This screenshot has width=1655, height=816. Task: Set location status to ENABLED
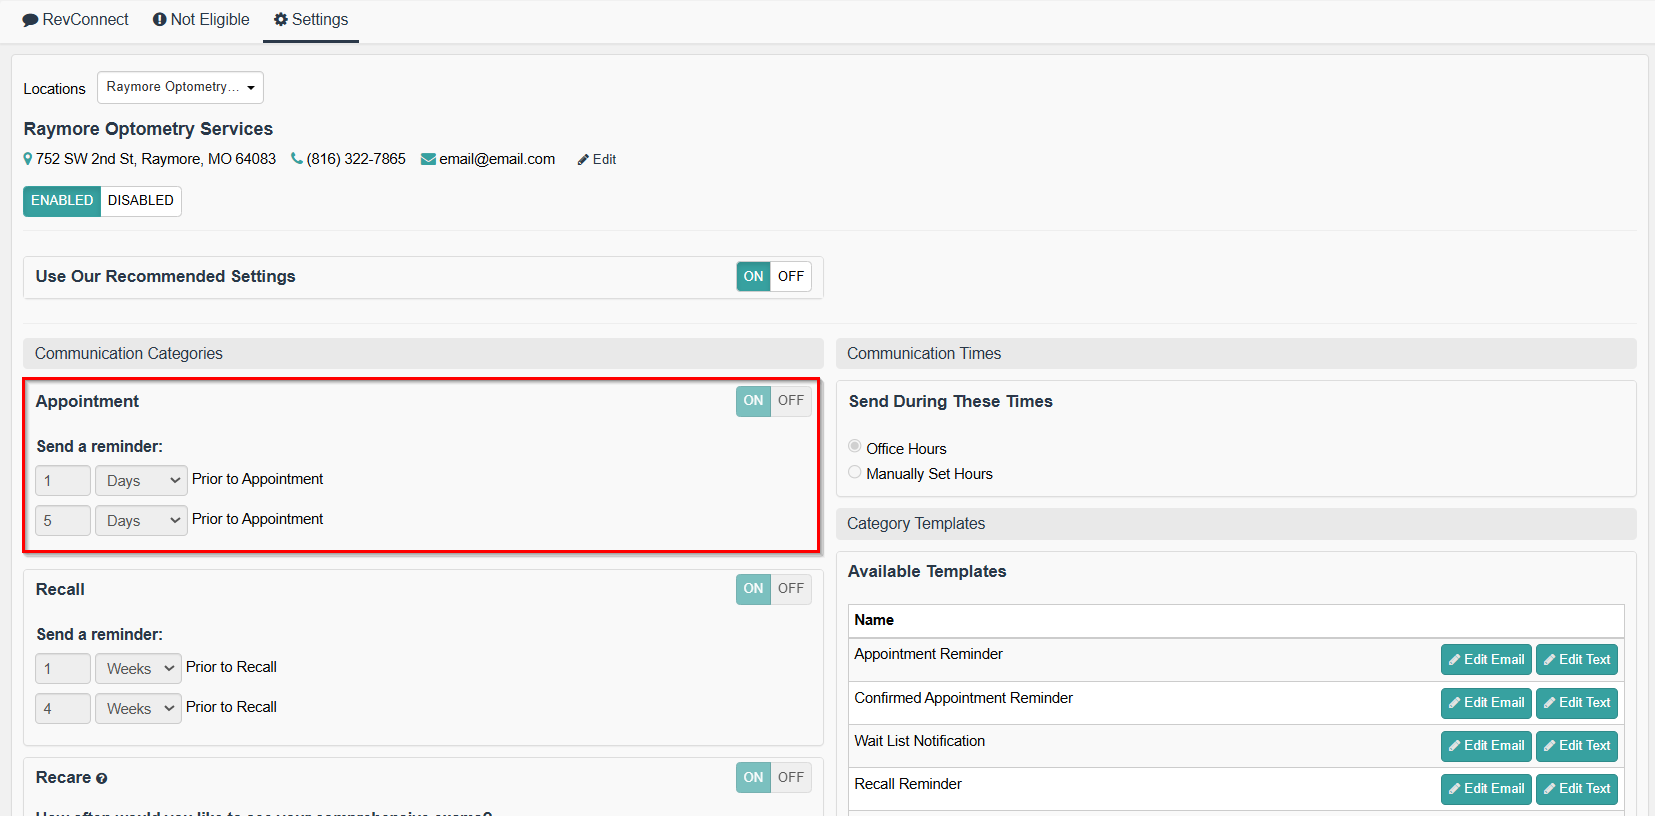(62, 201)
